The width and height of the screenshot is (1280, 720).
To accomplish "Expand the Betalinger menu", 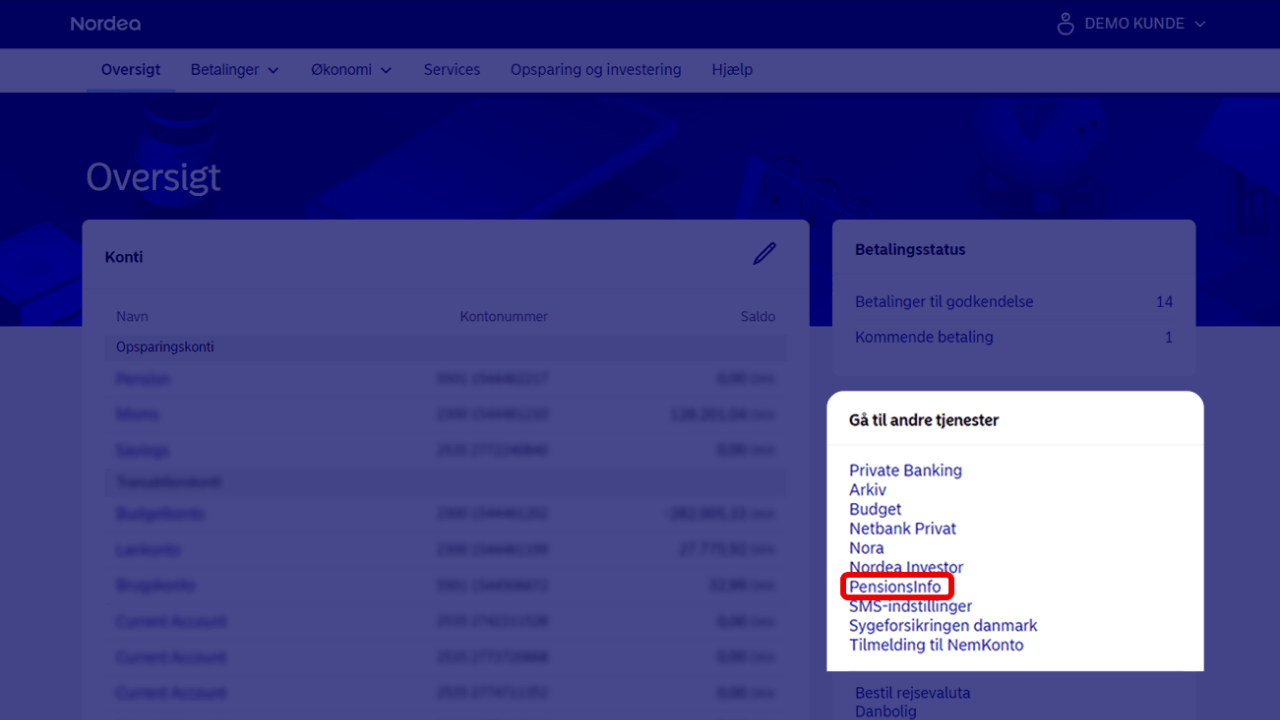I will (x=235, y=70).
